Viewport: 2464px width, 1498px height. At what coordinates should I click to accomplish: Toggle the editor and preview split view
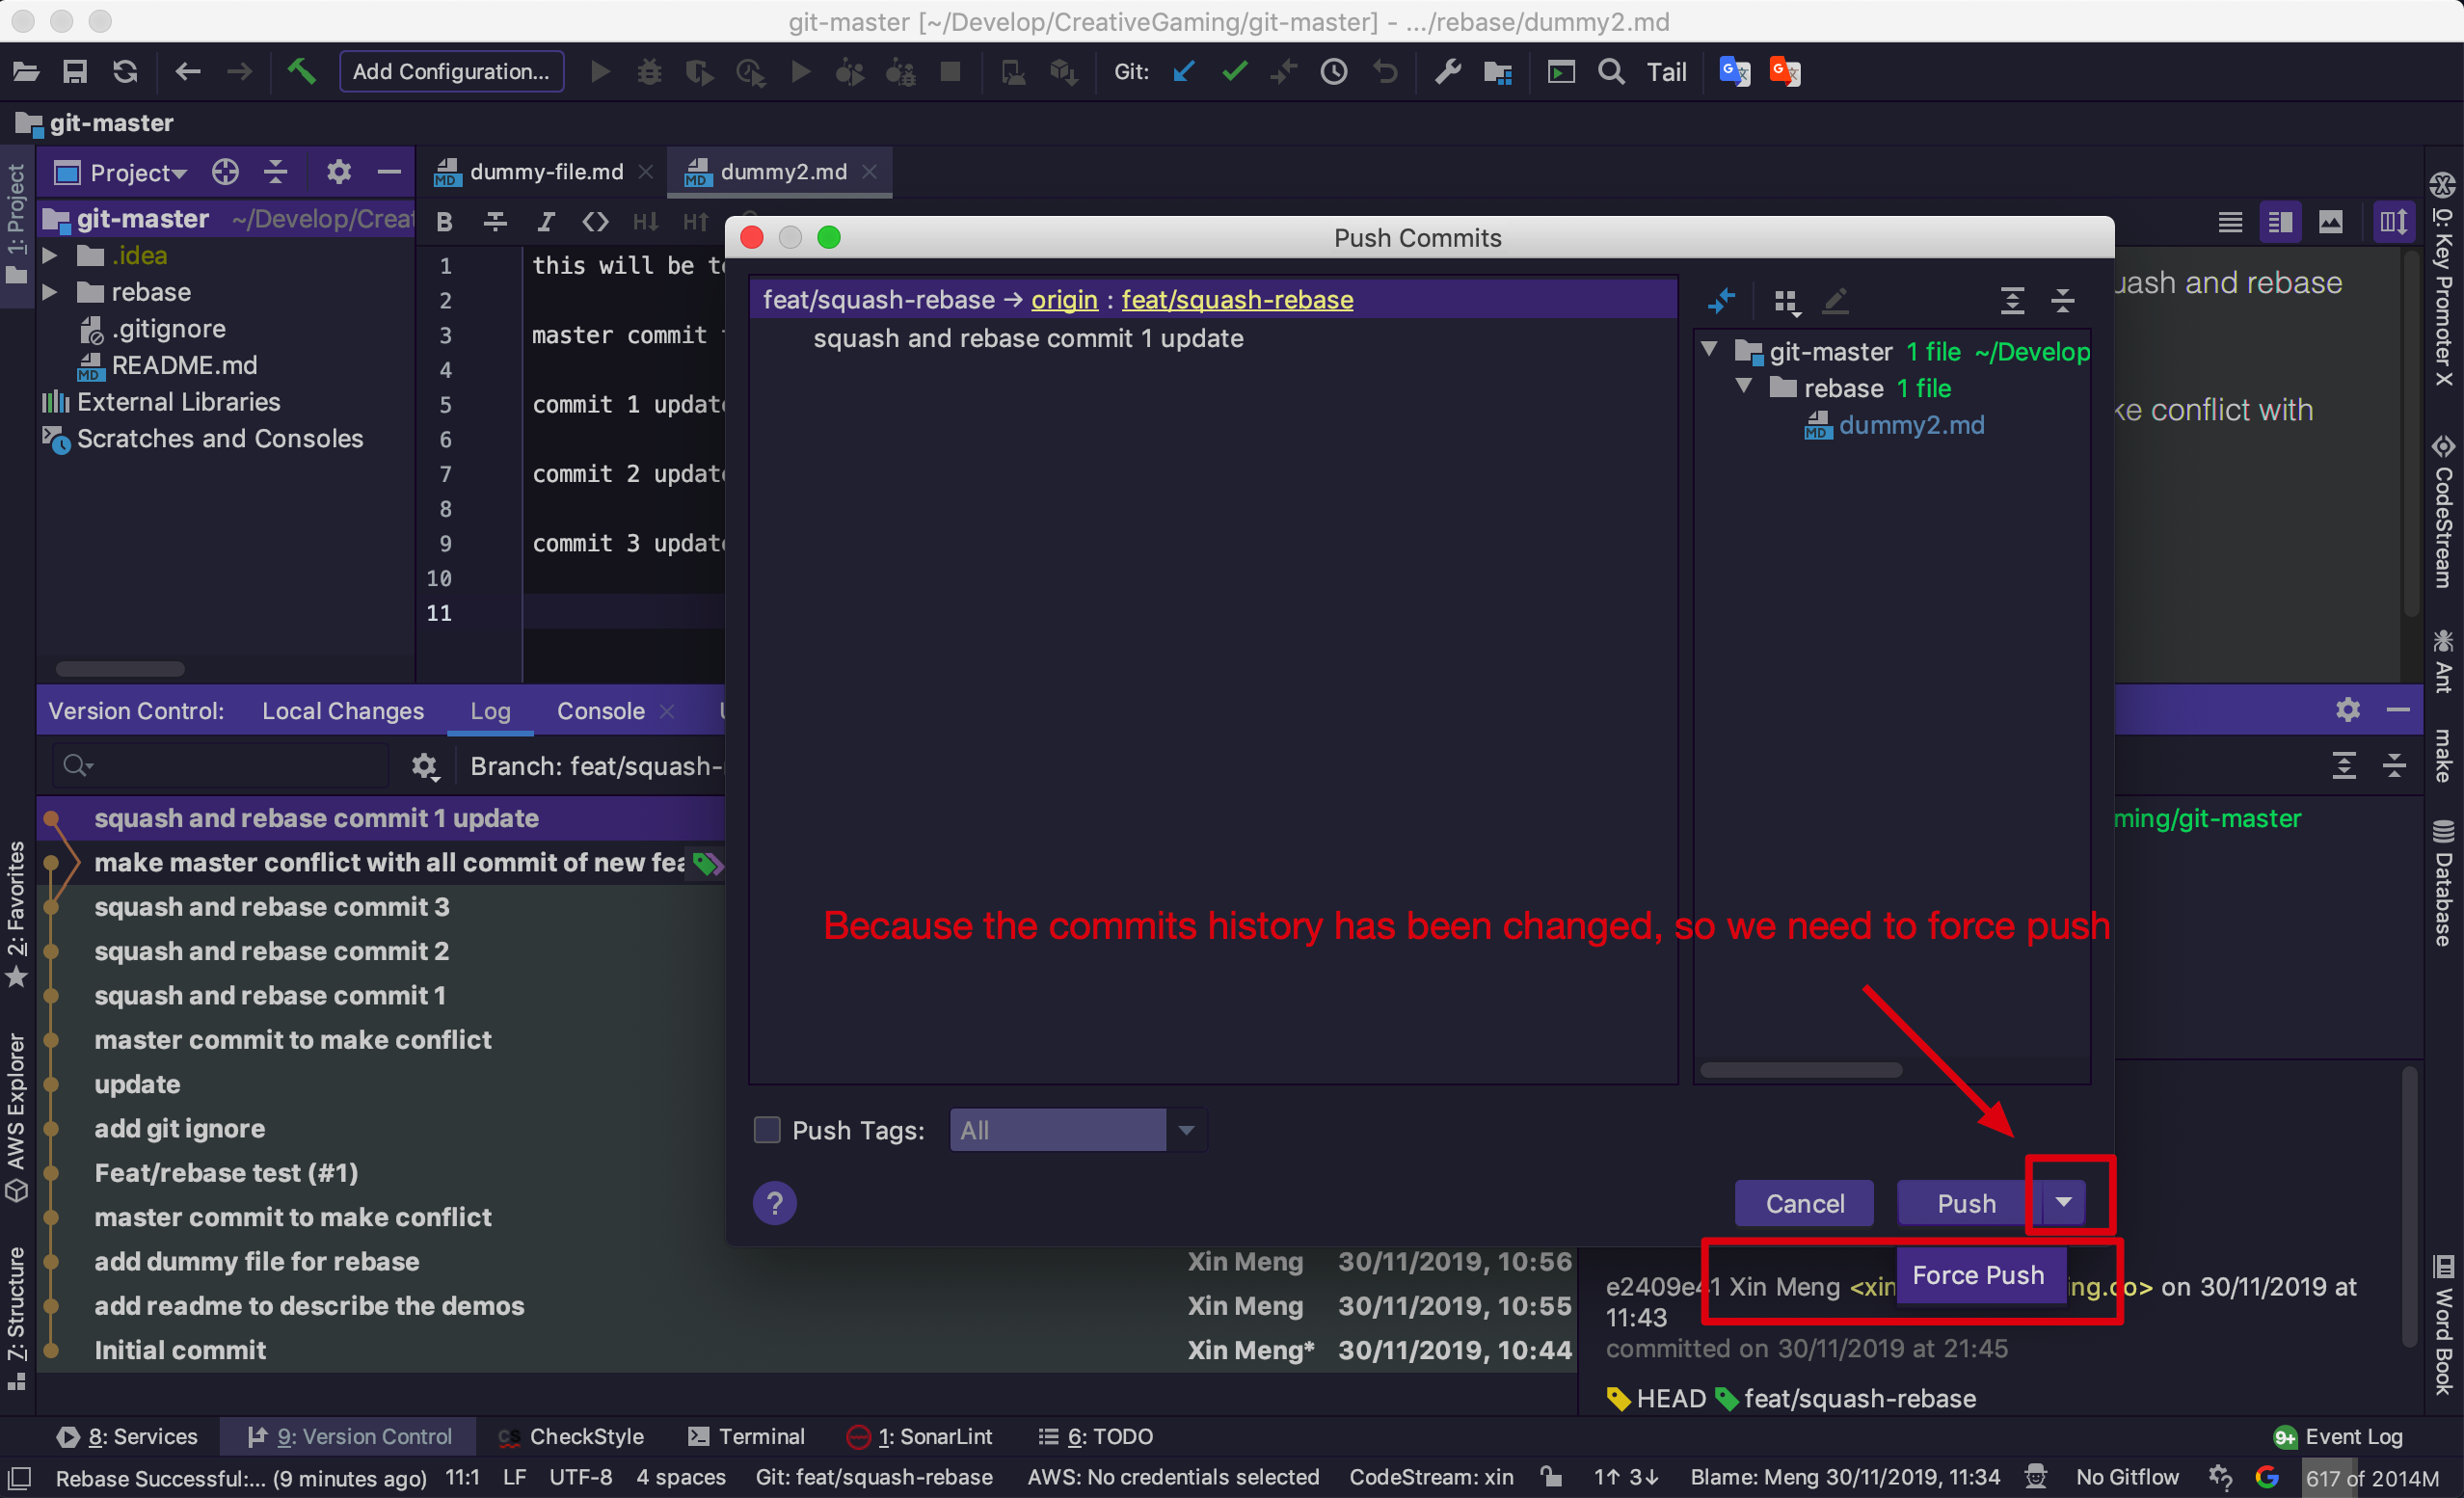(x=2280, y=222)
